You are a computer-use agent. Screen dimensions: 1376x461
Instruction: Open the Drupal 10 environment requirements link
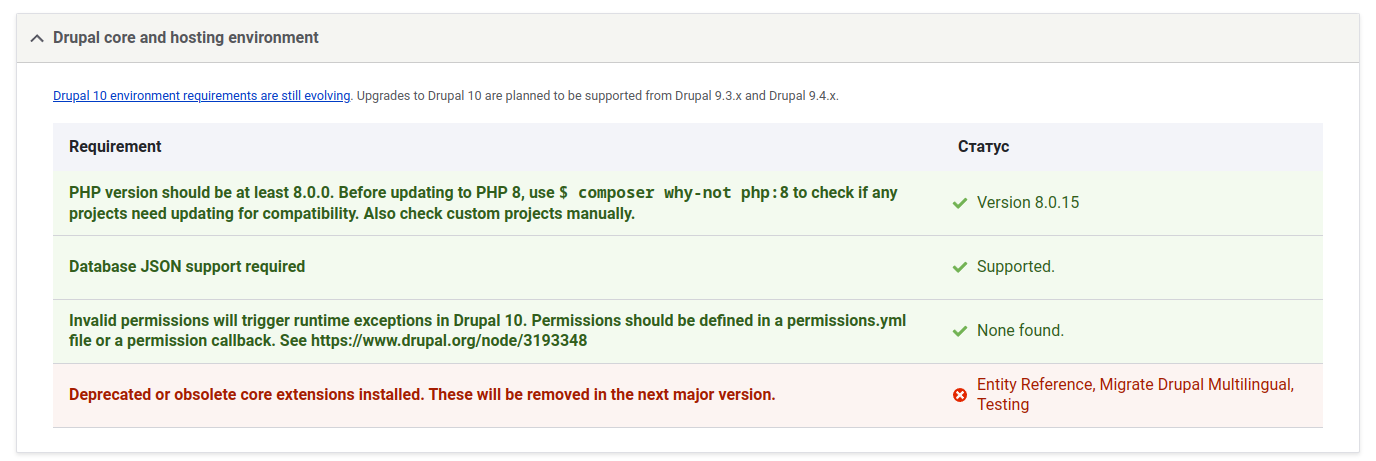[x=201, y=96]
